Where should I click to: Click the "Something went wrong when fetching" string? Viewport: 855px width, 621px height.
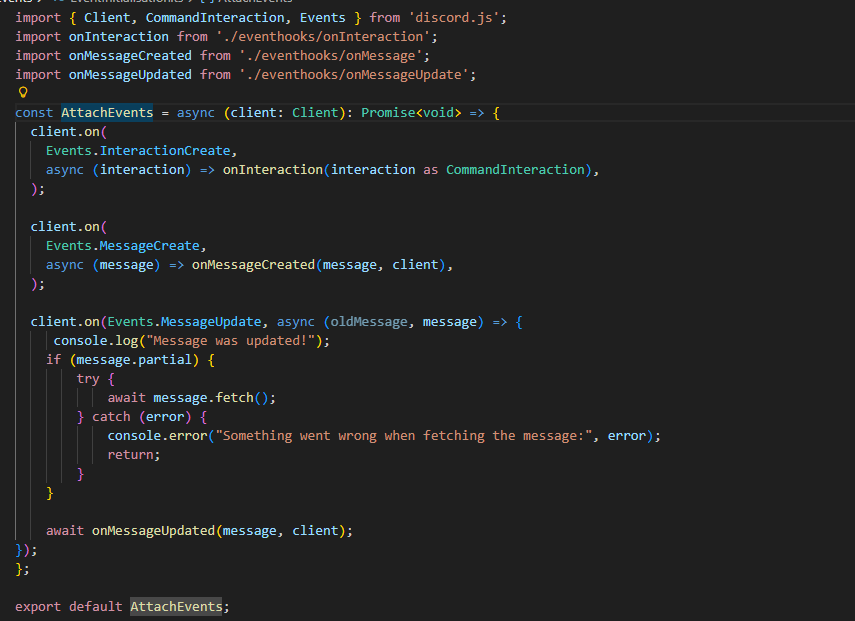tap(404, 436)
